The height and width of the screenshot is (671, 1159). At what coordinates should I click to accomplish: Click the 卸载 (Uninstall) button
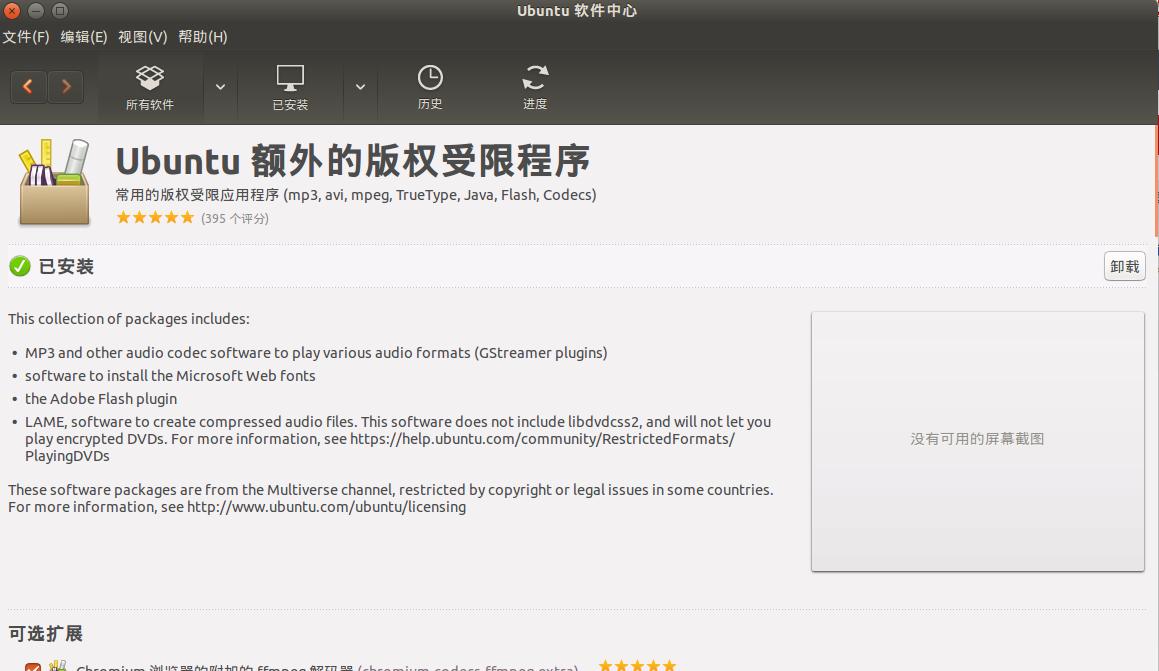[1124, 267]
